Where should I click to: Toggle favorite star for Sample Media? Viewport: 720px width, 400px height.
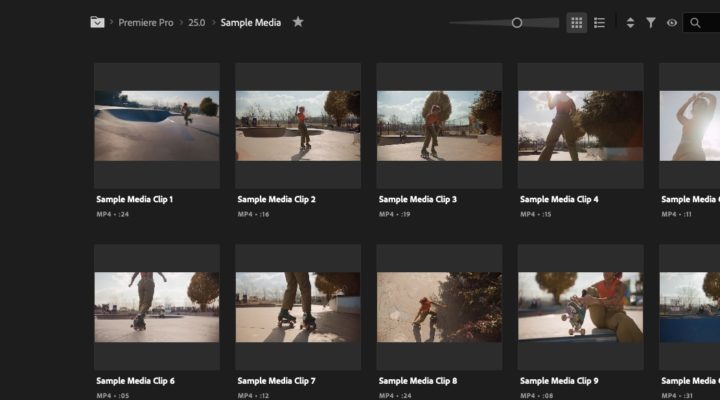[x=298, y=22]
